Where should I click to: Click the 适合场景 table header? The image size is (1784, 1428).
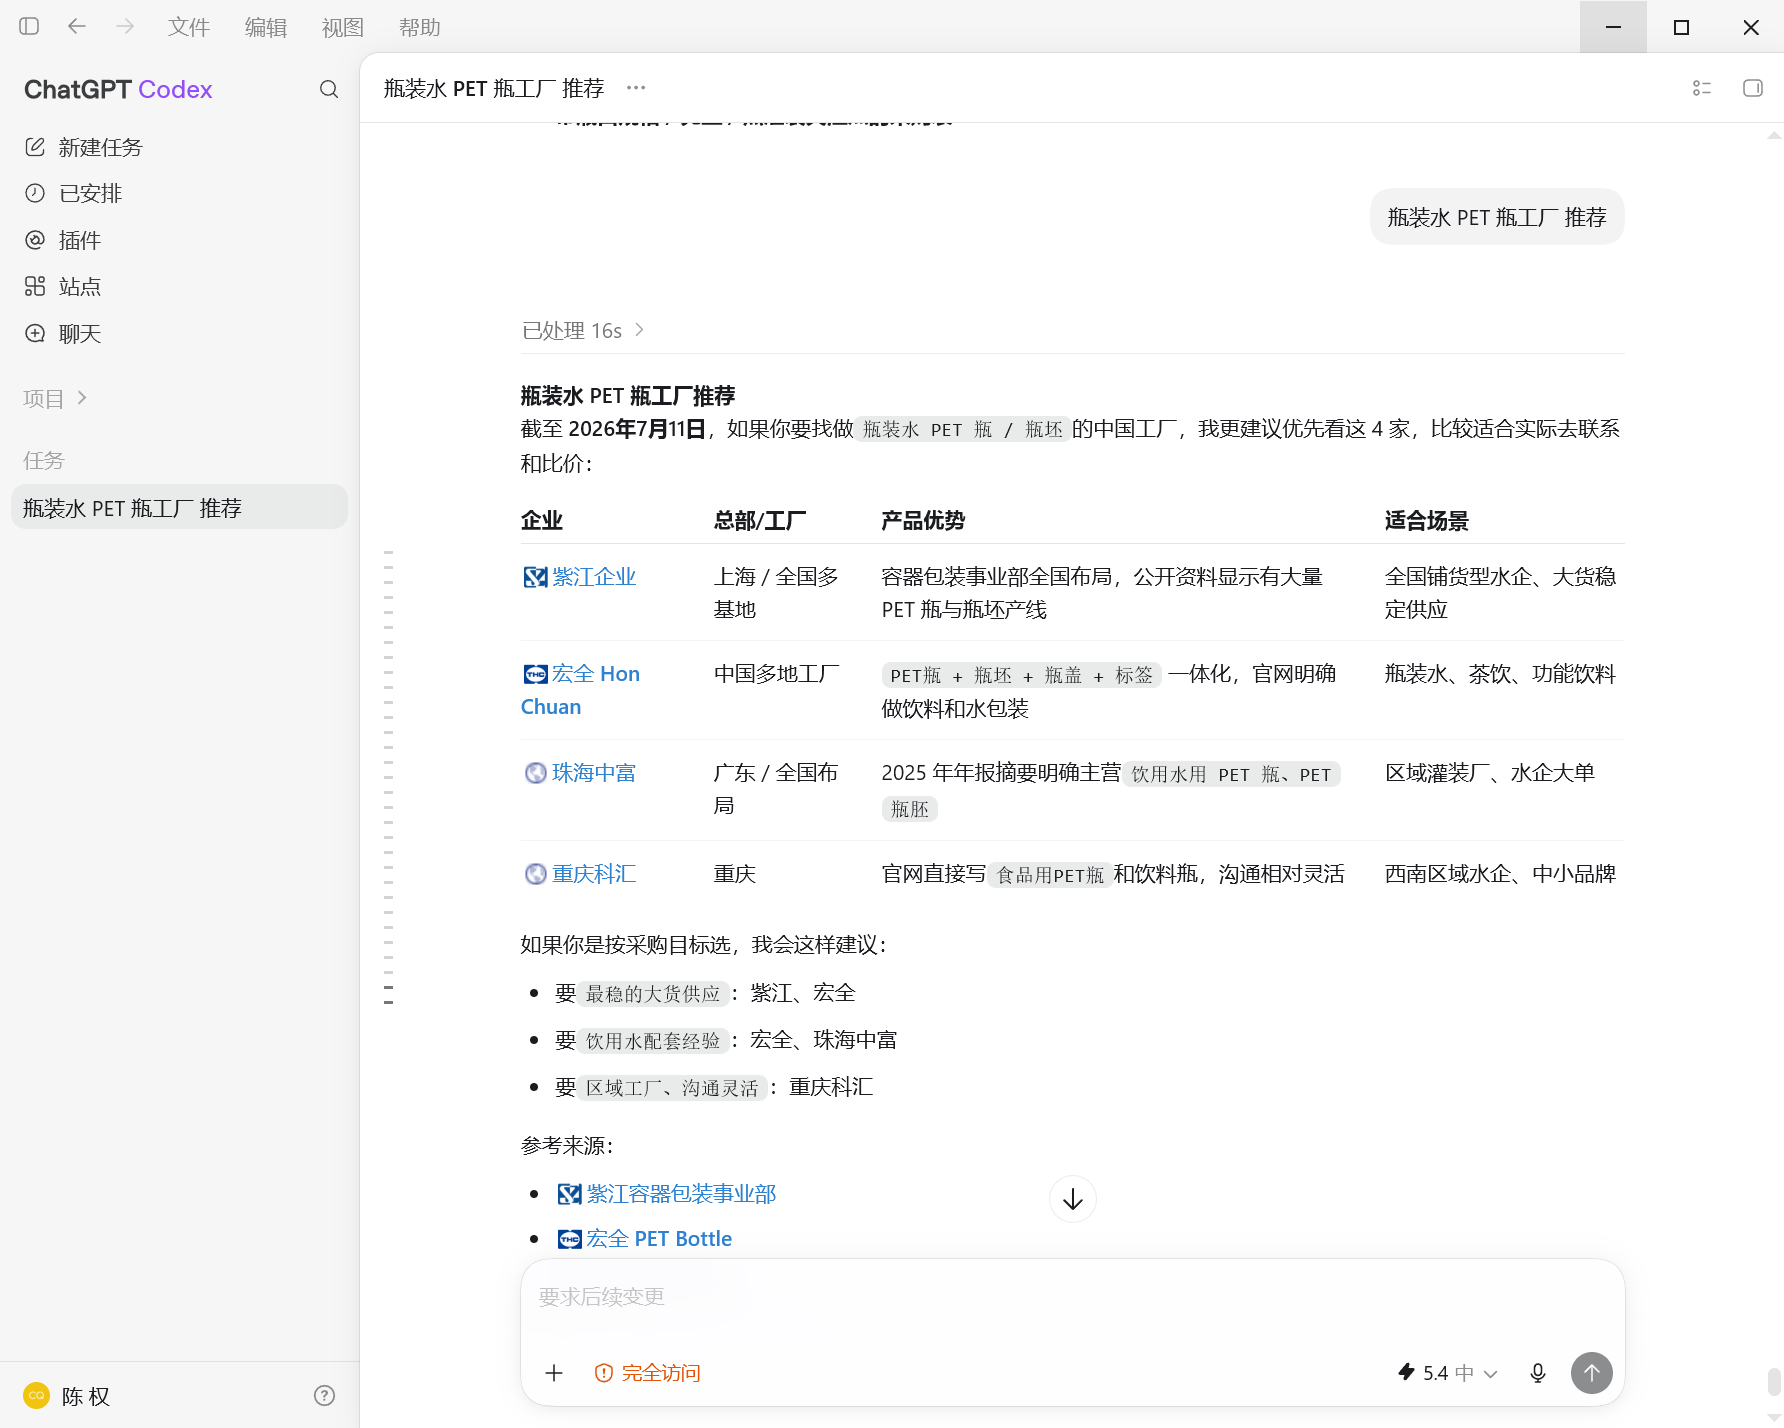(1427, 521)
